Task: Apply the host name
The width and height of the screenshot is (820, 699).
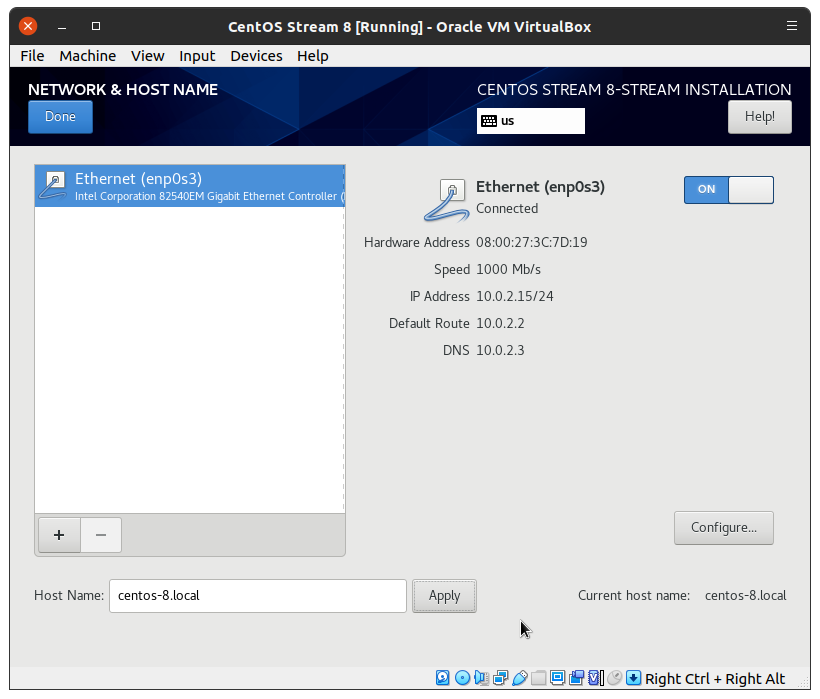Action: pyautogui.click(x=444, y=596)
